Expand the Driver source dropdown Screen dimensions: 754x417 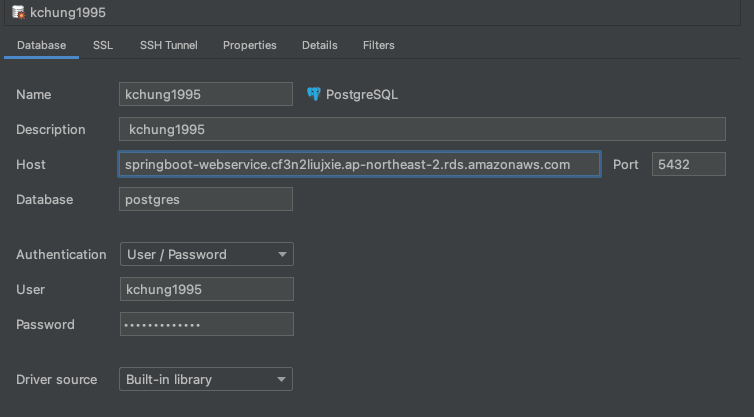(206, 379)
